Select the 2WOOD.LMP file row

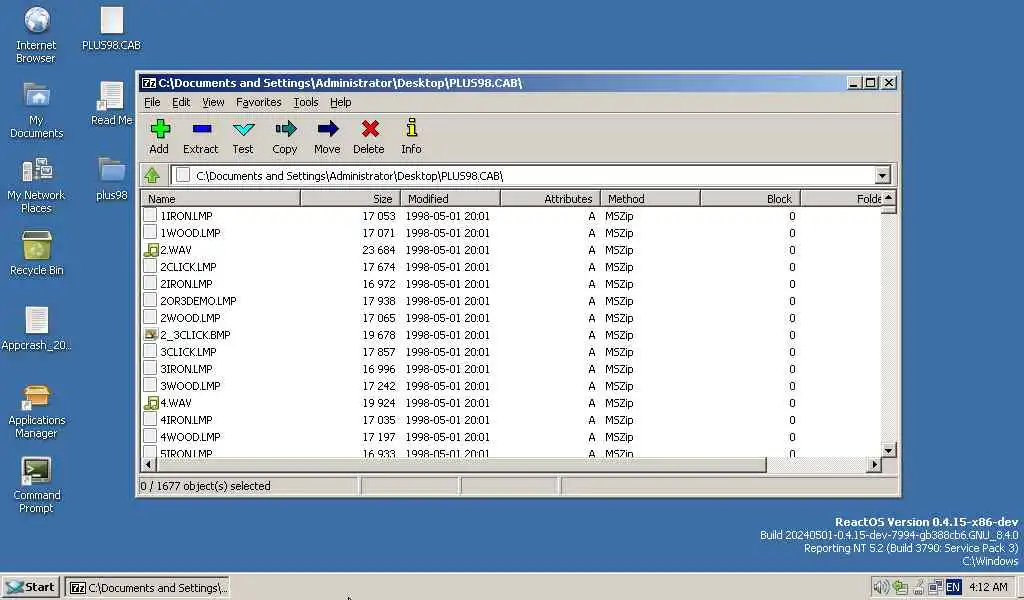tap(511, 318)
